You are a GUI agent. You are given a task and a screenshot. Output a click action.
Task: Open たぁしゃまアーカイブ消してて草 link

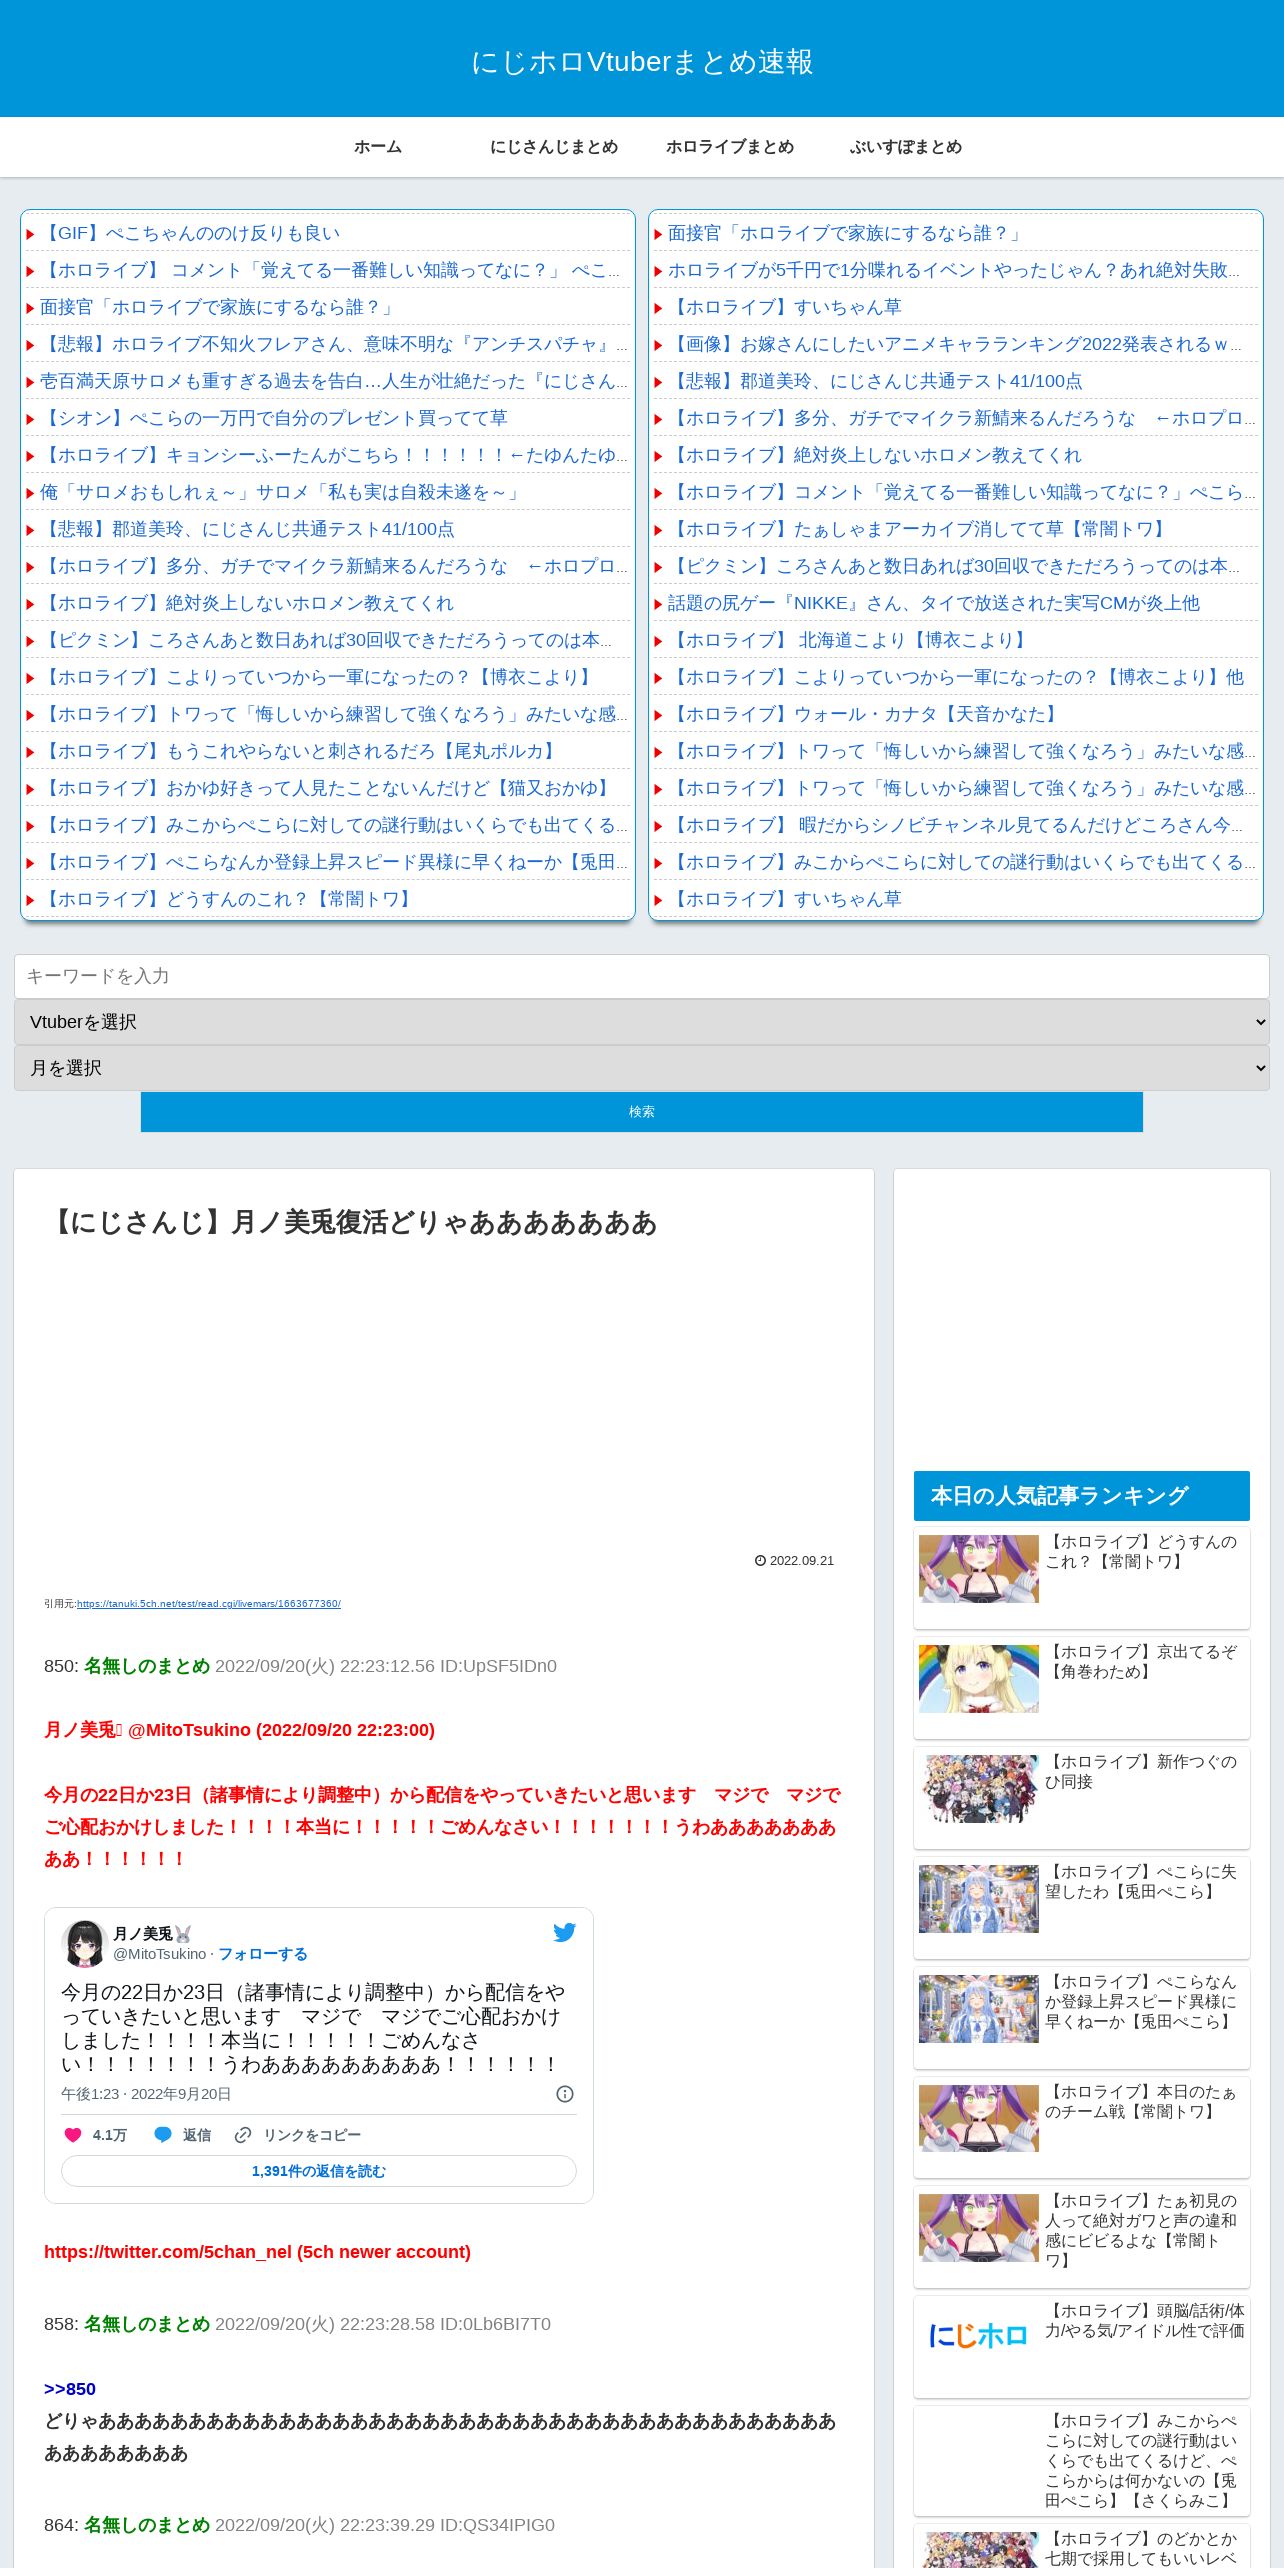pyautogui.click(x=919, y=529)
